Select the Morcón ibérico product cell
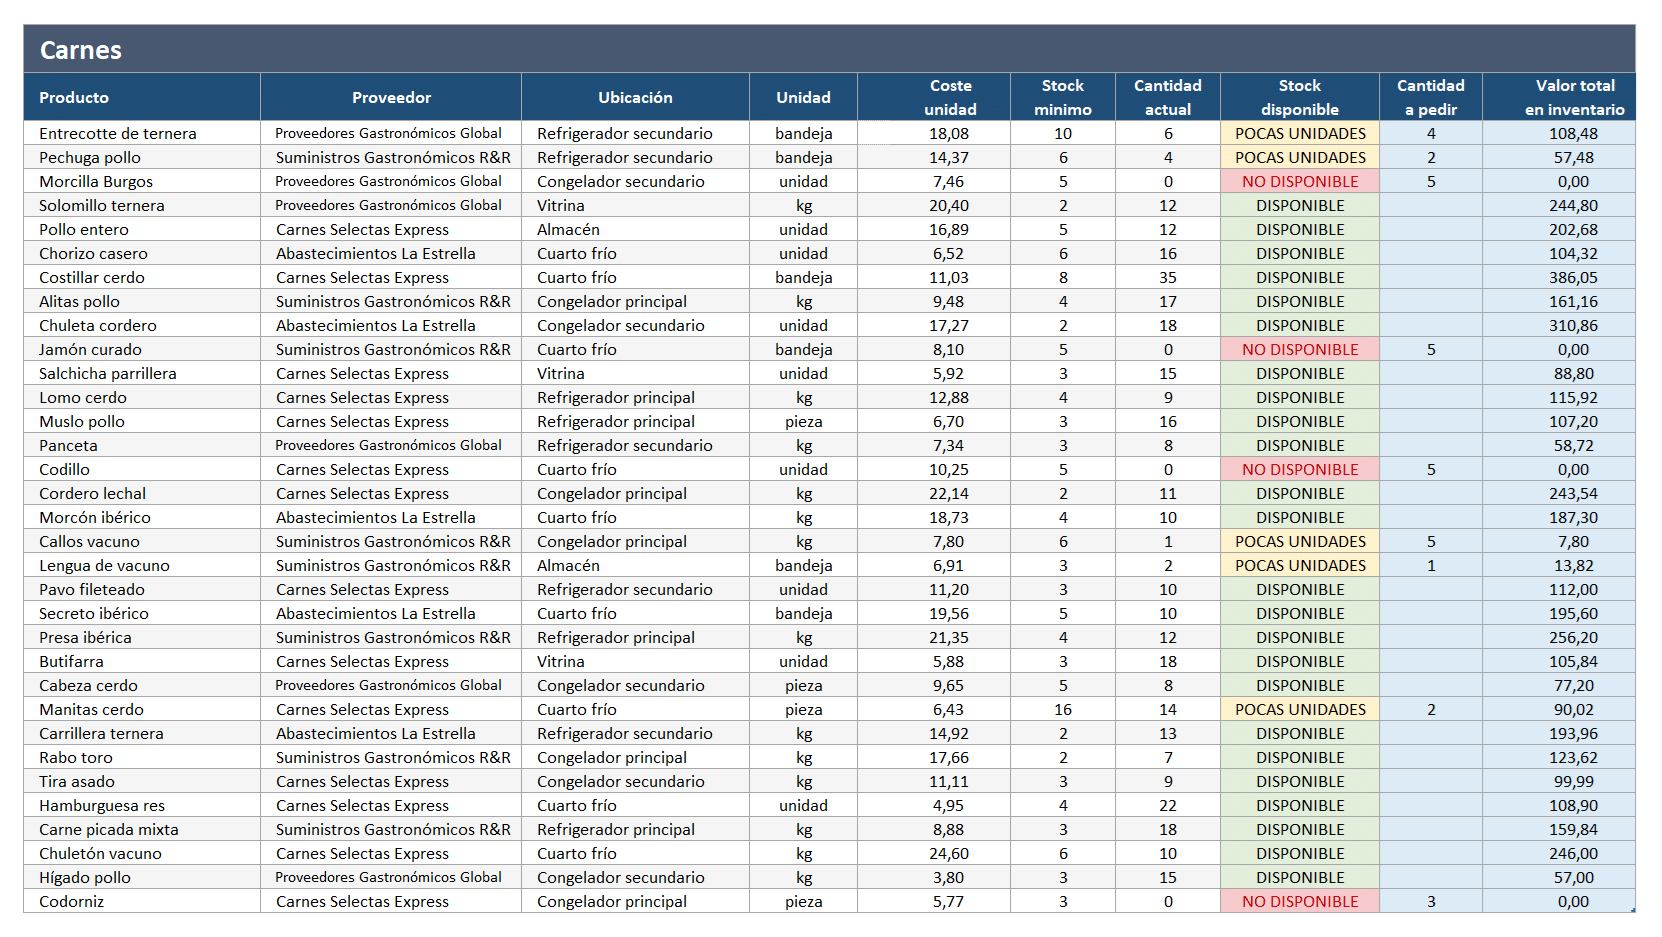Viewport: 1662px width, 937px height. (x=142, y=517)
